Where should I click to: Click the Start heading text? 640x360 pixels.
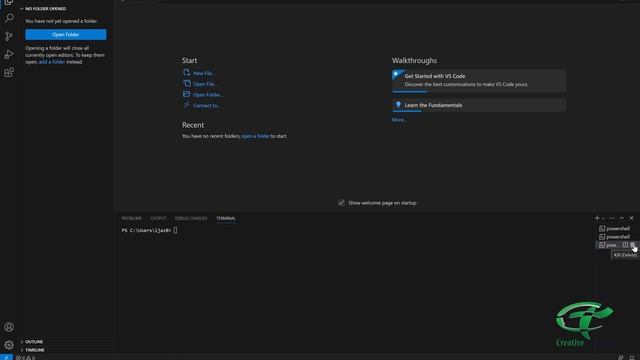click(189, 60)
